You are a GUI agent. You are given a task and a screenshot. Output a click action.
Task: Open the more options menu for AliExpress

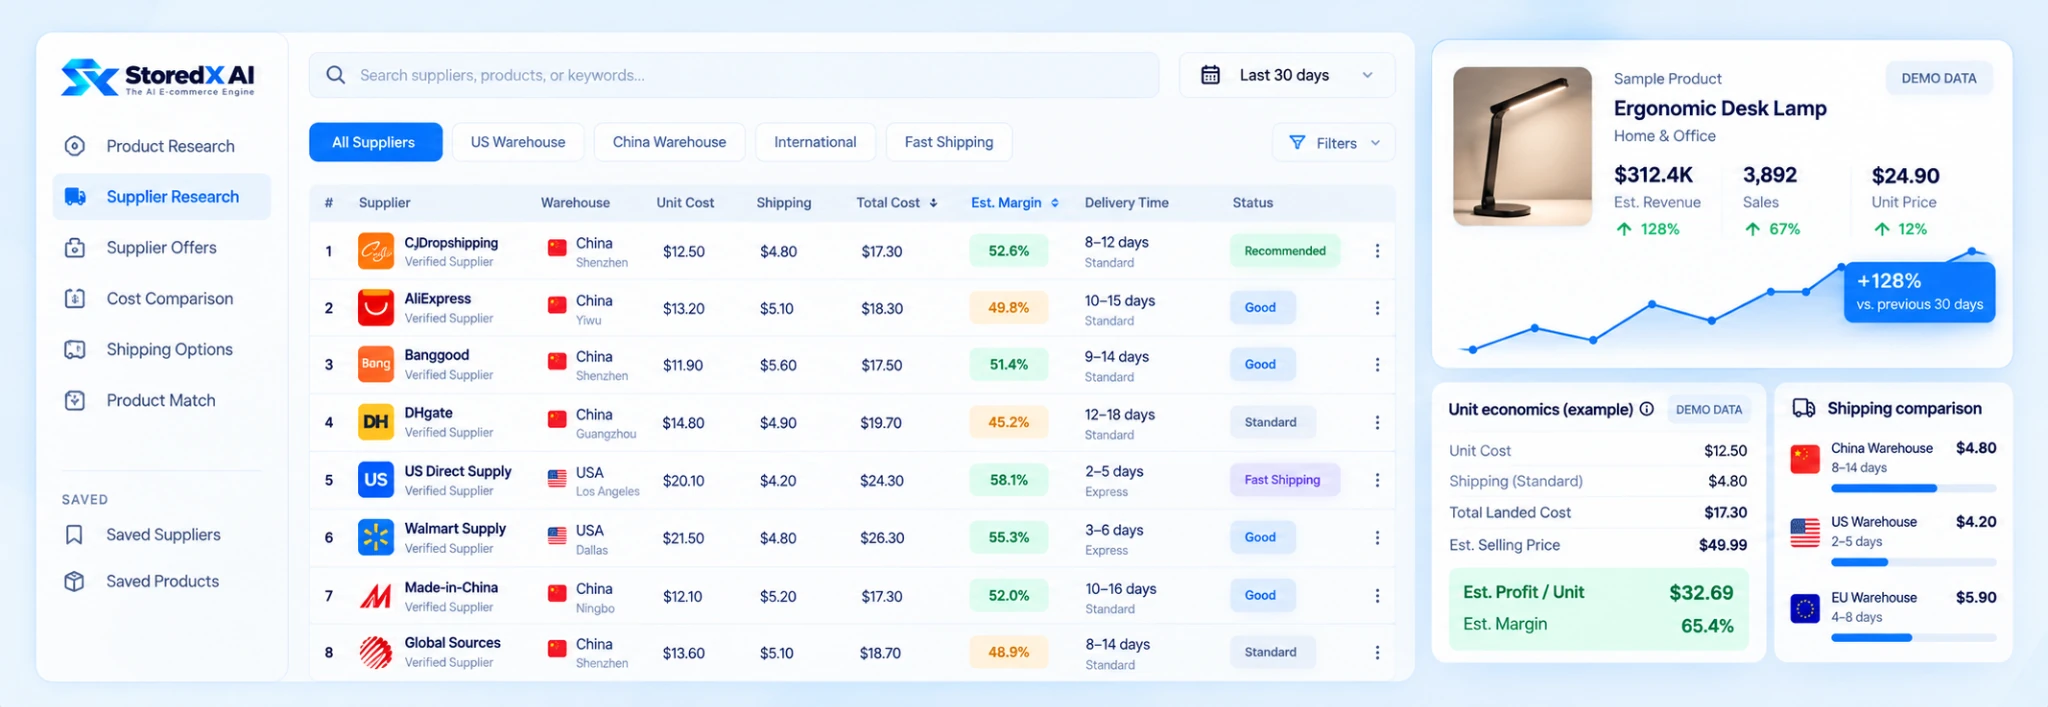click(1377, 308)
